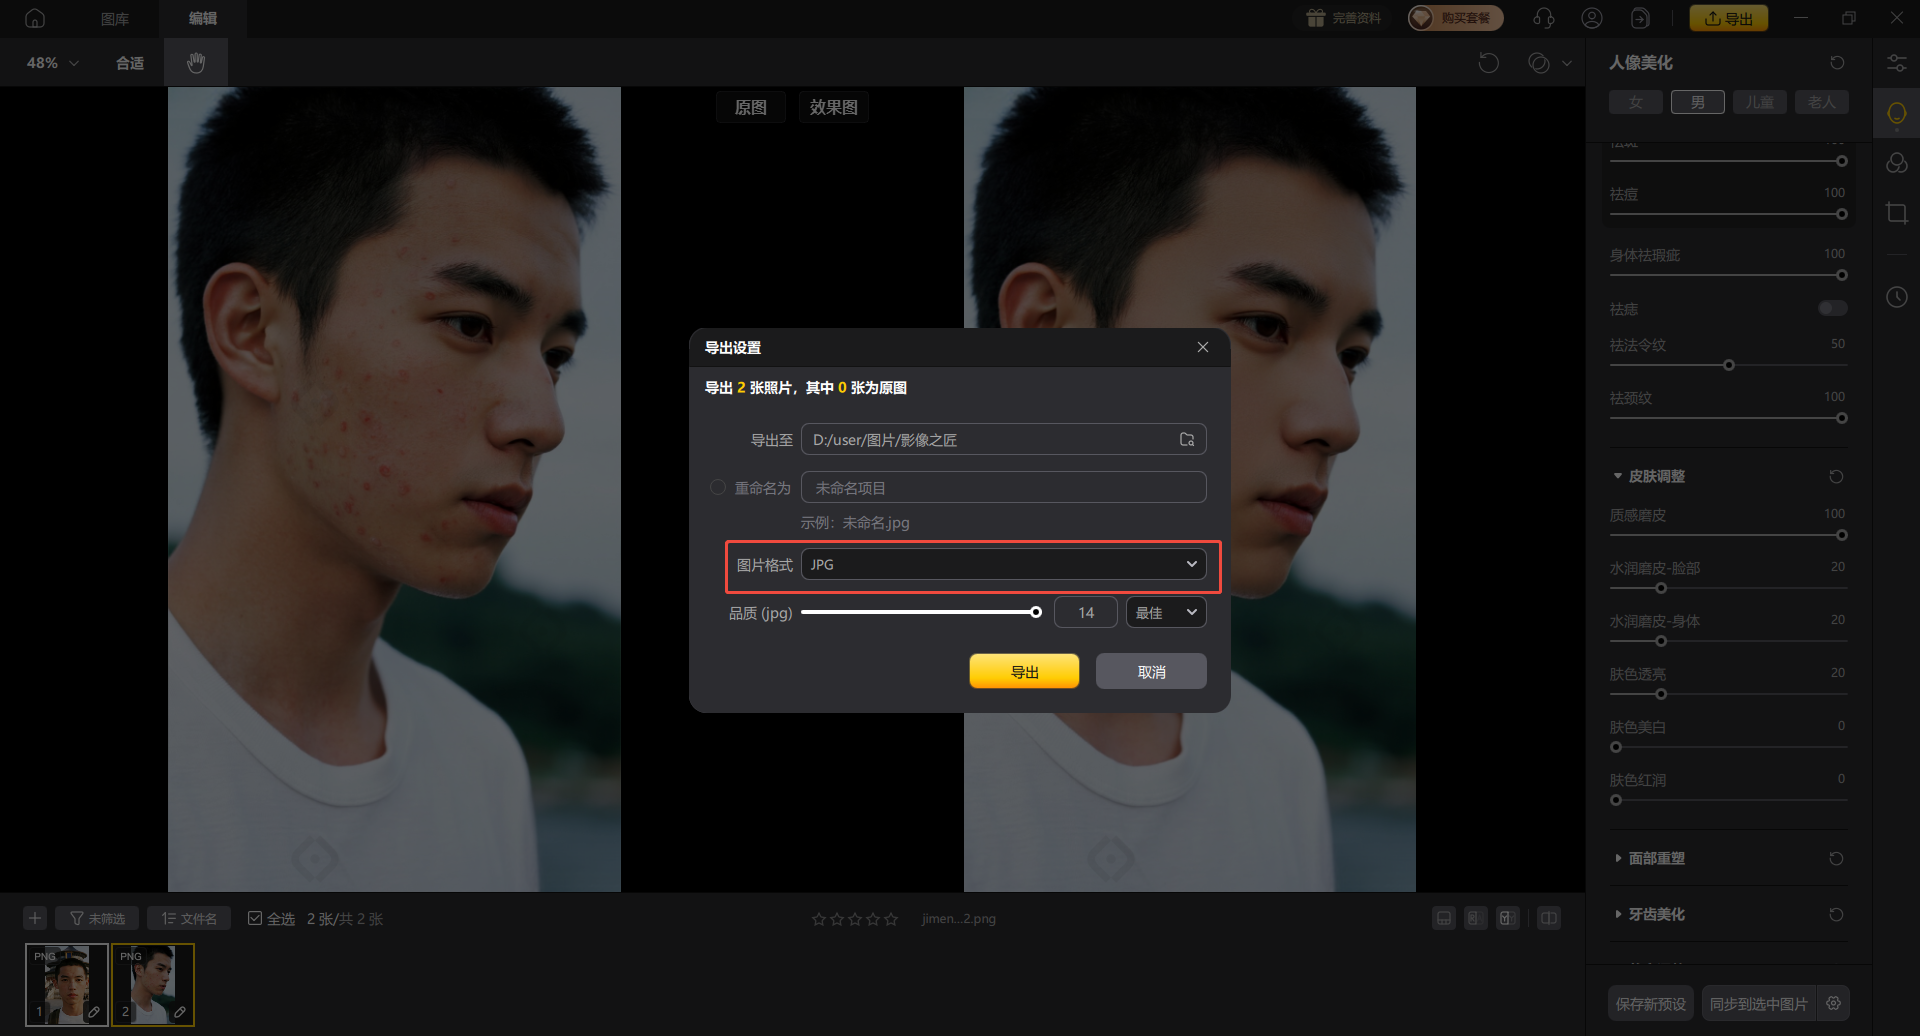
Task: Toggle the Select All checkbox
Action: tap(255, 918)
